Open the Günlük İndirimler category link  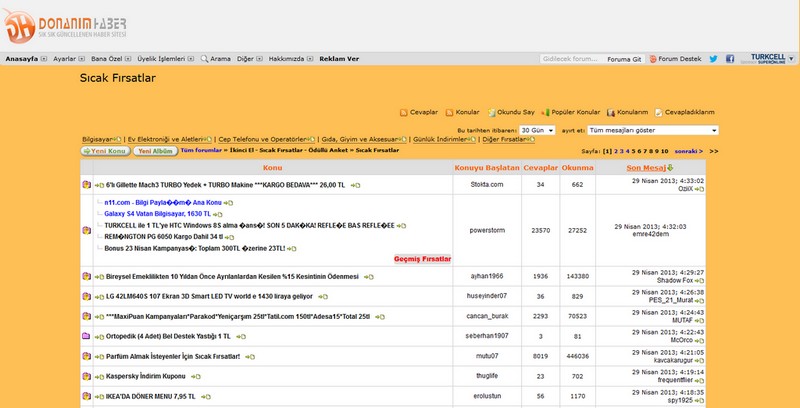440,139
